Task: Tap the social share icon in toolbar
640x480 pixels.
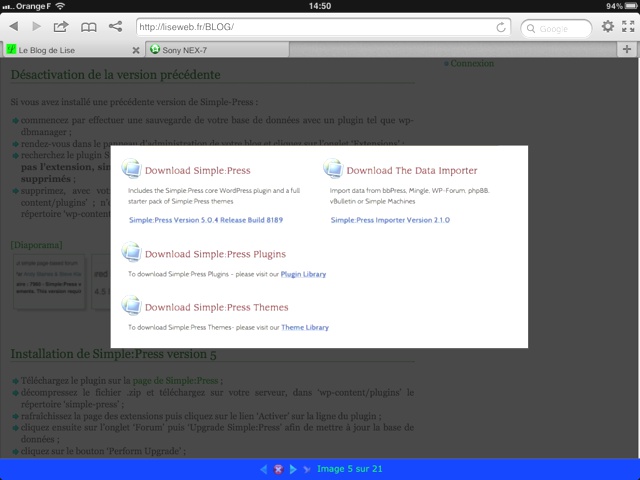Action: pyautogui.click(x=115, y=27)
